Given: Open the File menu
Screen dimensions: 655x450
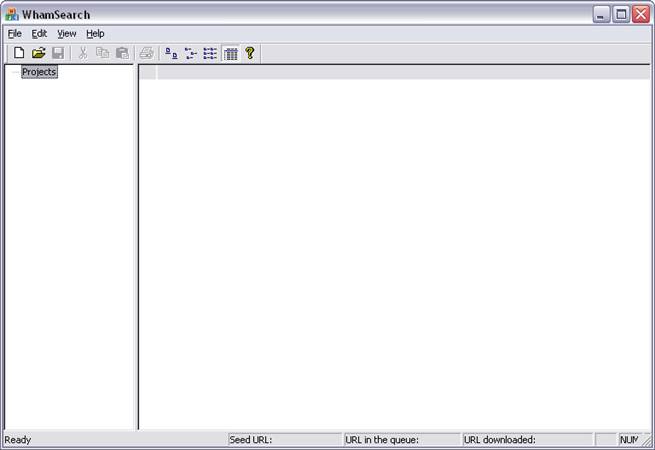Looking at the screenshot, I should point(15,34).
